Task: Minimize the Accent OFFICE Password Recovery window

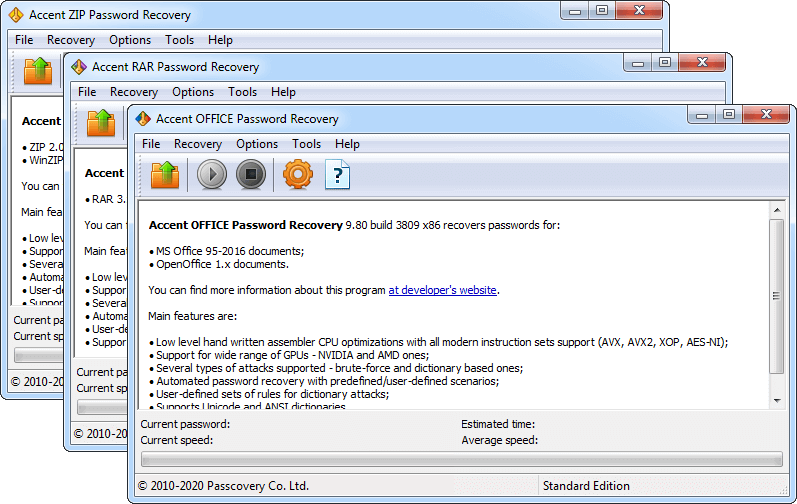Action: point(701,115)
